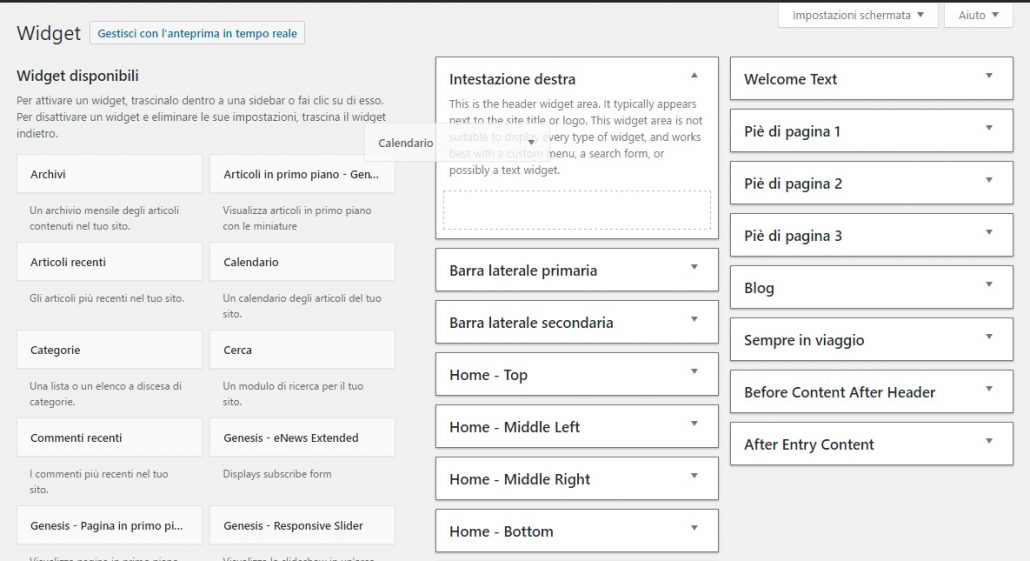Click Gestisci con l'anteprima in tempo reale
This screenshot has width=1030, height=561.
click(197, 34)
